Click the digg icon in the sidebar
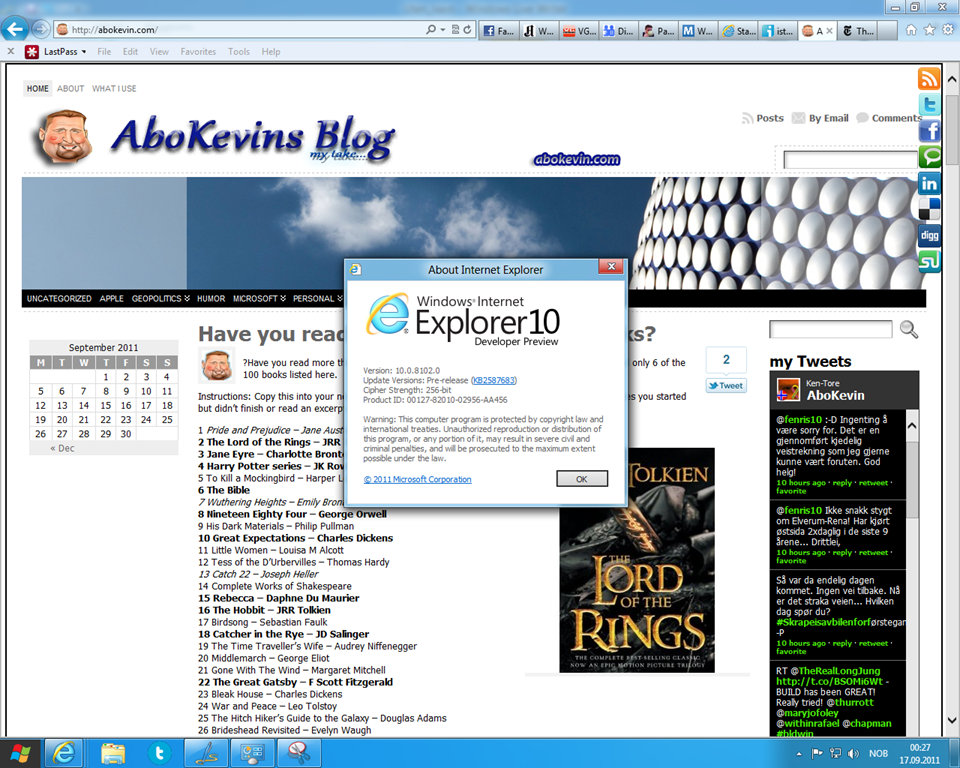Viewport: 960px width, 768px height. pos(929,235)
